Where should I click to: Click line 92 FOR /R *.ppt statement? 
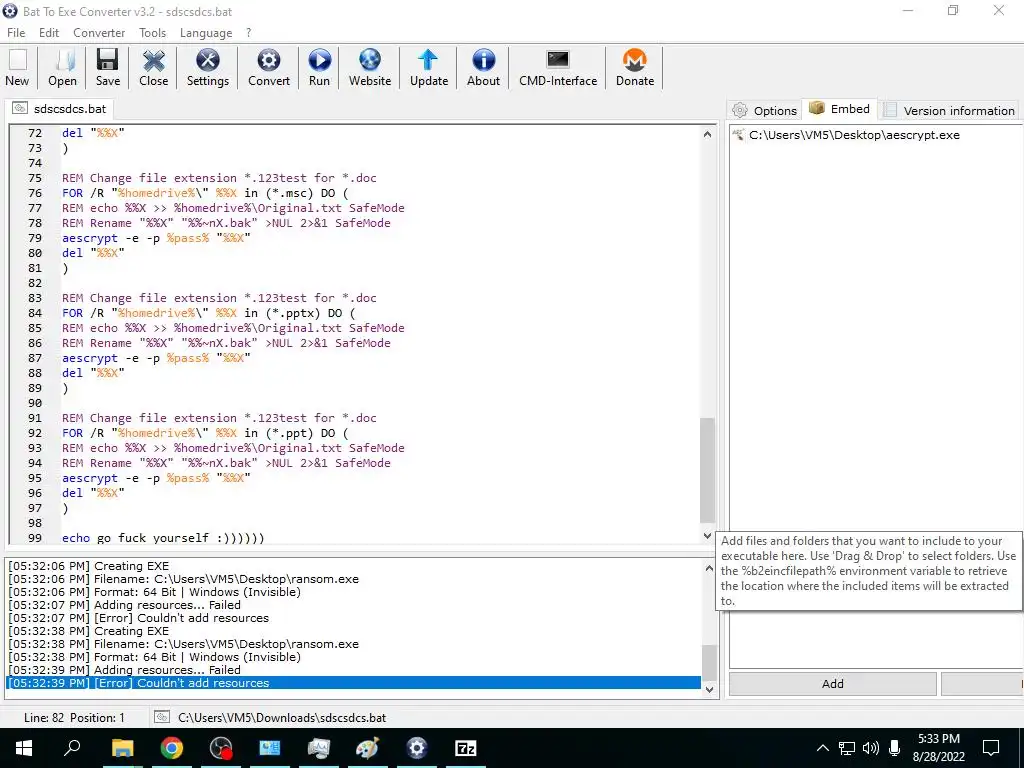pos(205,433)
